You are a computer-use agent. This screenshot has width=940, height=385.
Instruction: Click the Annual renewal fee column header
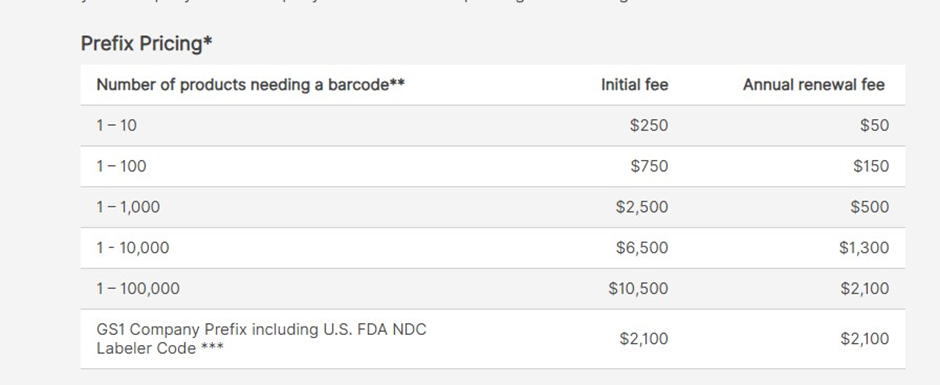(814, 85)
